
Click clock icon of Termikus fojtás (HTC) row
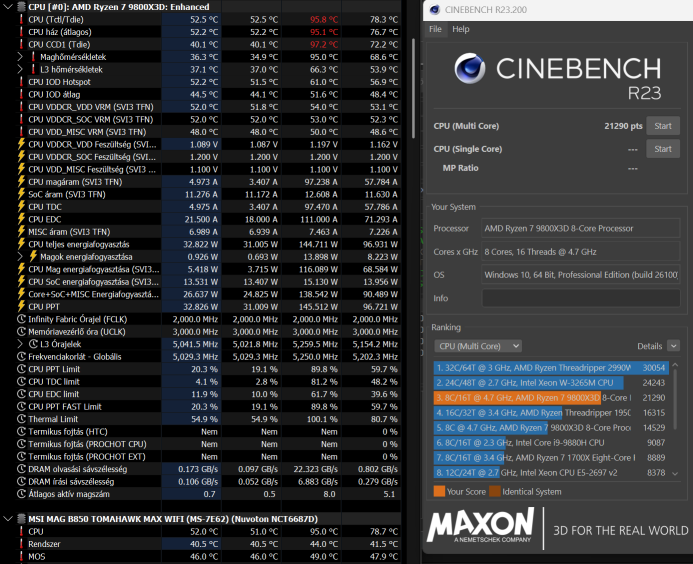click(21, 431)
